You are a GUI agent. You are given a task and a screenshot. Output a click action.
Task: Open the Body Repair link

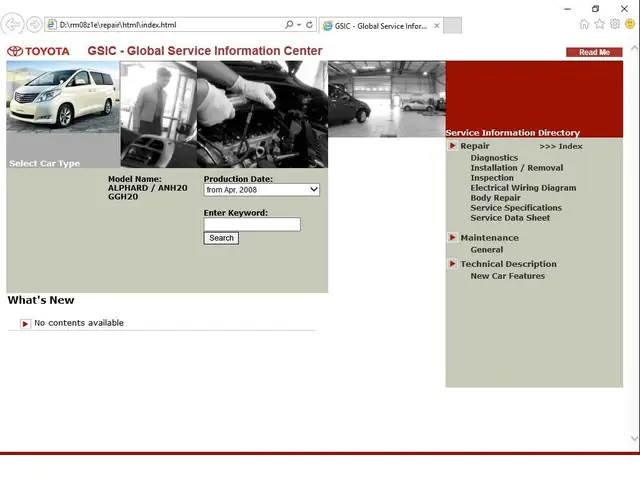pos(495,198)
